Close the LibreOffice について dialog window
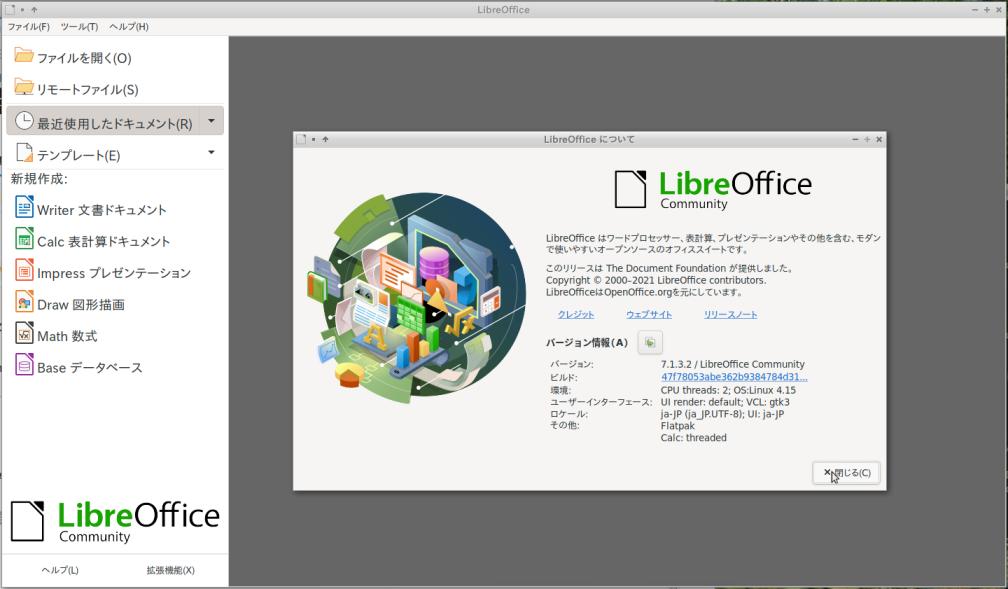1008x589 pixels. pos(879,139)
